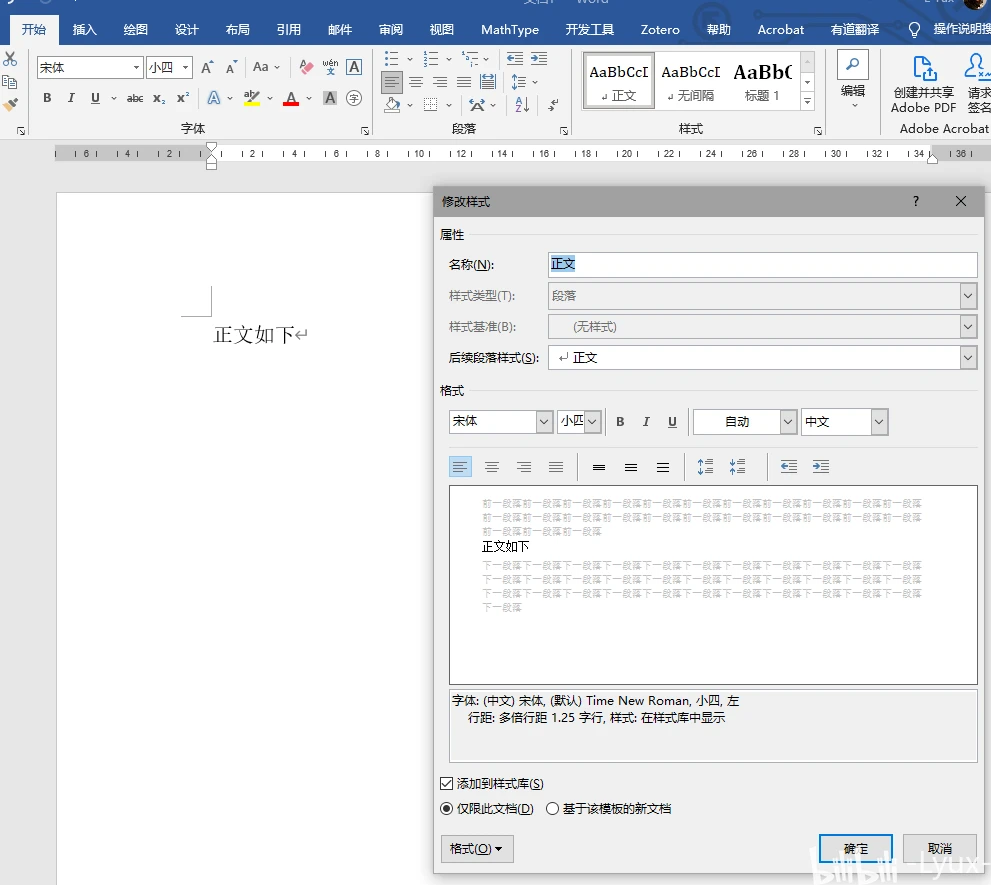The width and height of the screenshot is (991, 885).
Task: Click the Cut scissors icon in the ribbon
Action: 10,59
